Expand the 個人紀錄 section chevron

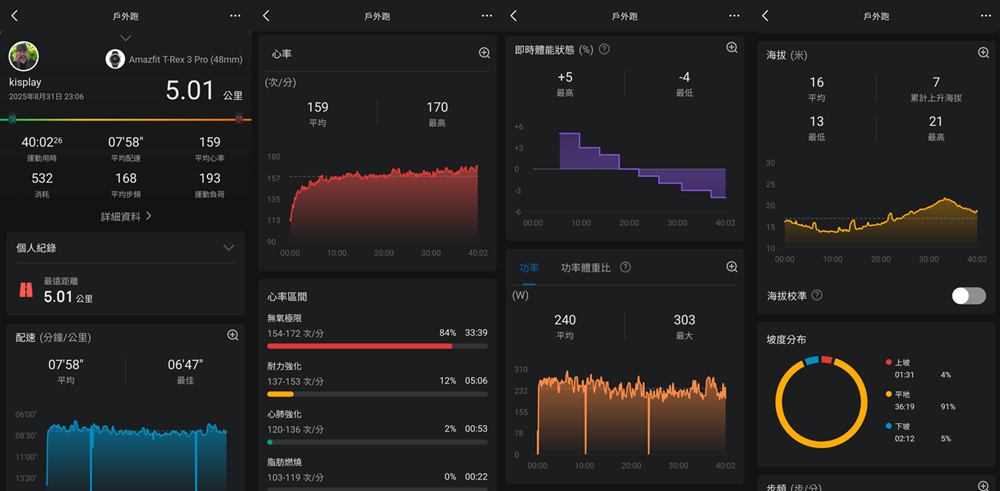pyautogui.click(x=229, y=248)
